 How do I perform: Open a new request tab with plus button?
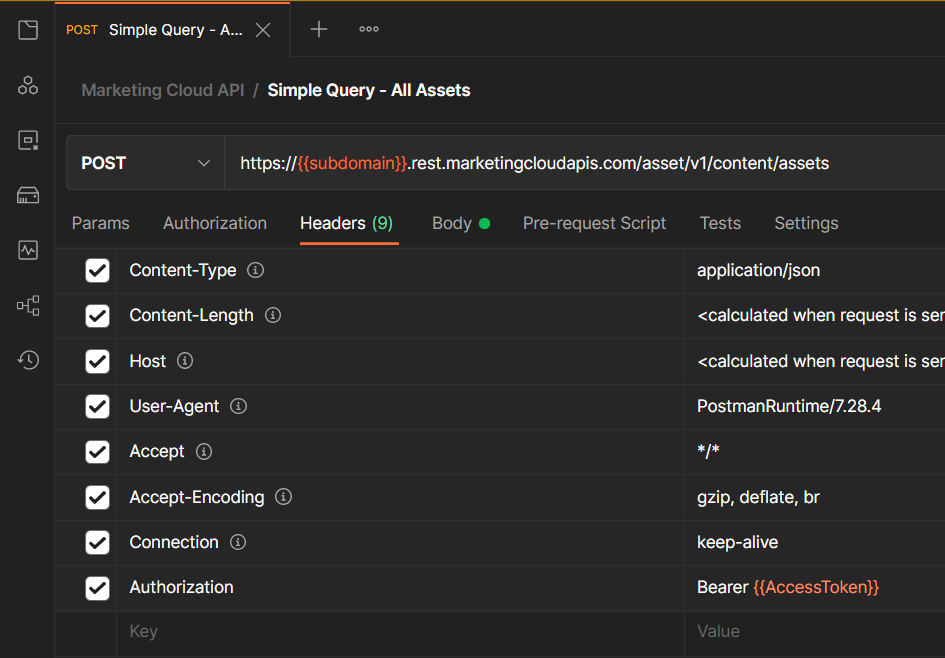click(x=318, y=29)
